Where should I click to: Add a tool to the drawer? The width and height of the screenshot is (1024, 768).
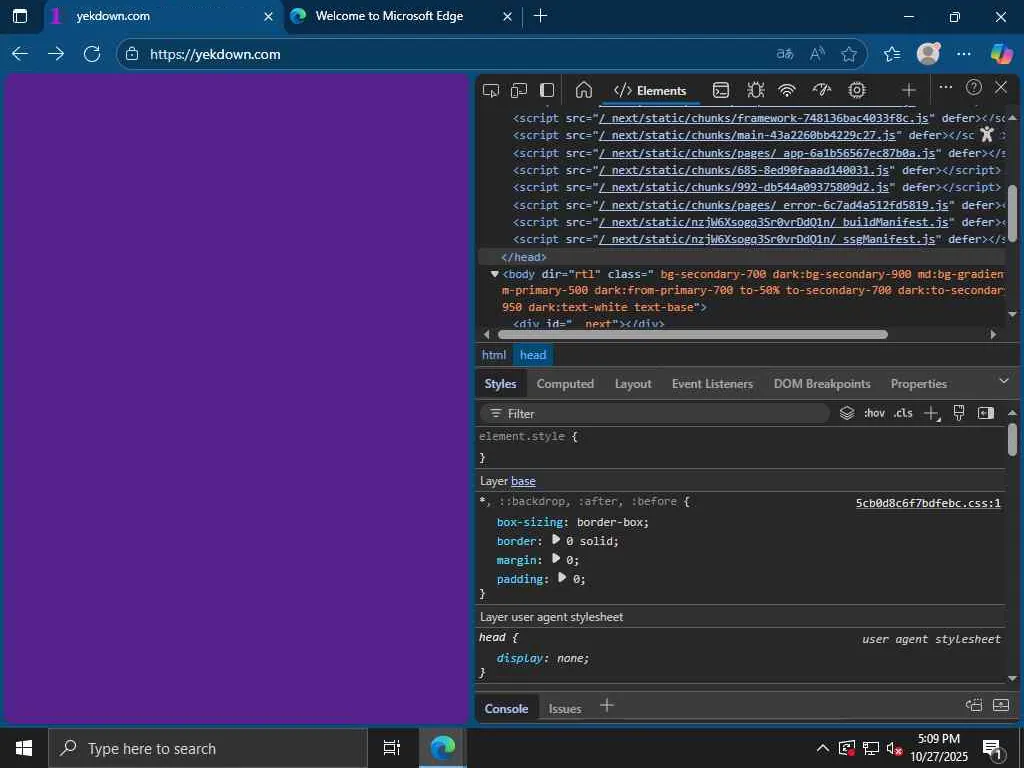pos(607,705)
